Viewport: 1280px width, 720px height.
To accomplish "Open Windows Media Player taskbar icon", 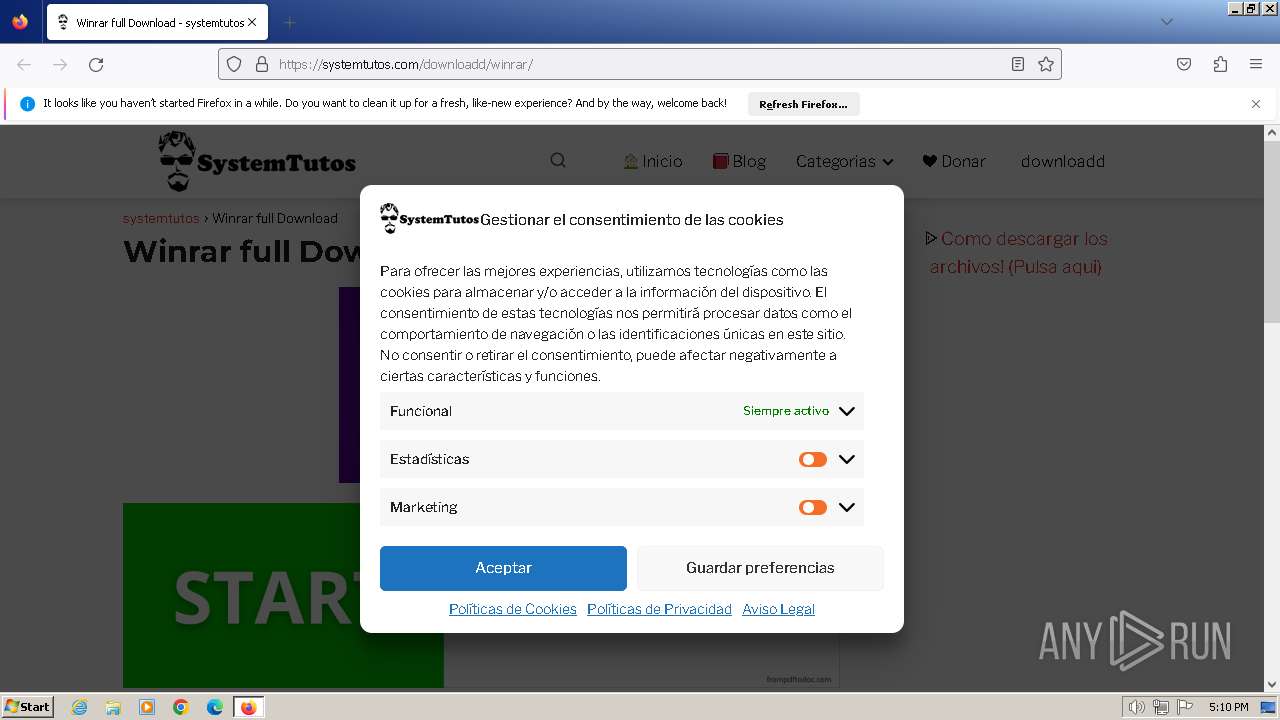I will coord(147,707).
